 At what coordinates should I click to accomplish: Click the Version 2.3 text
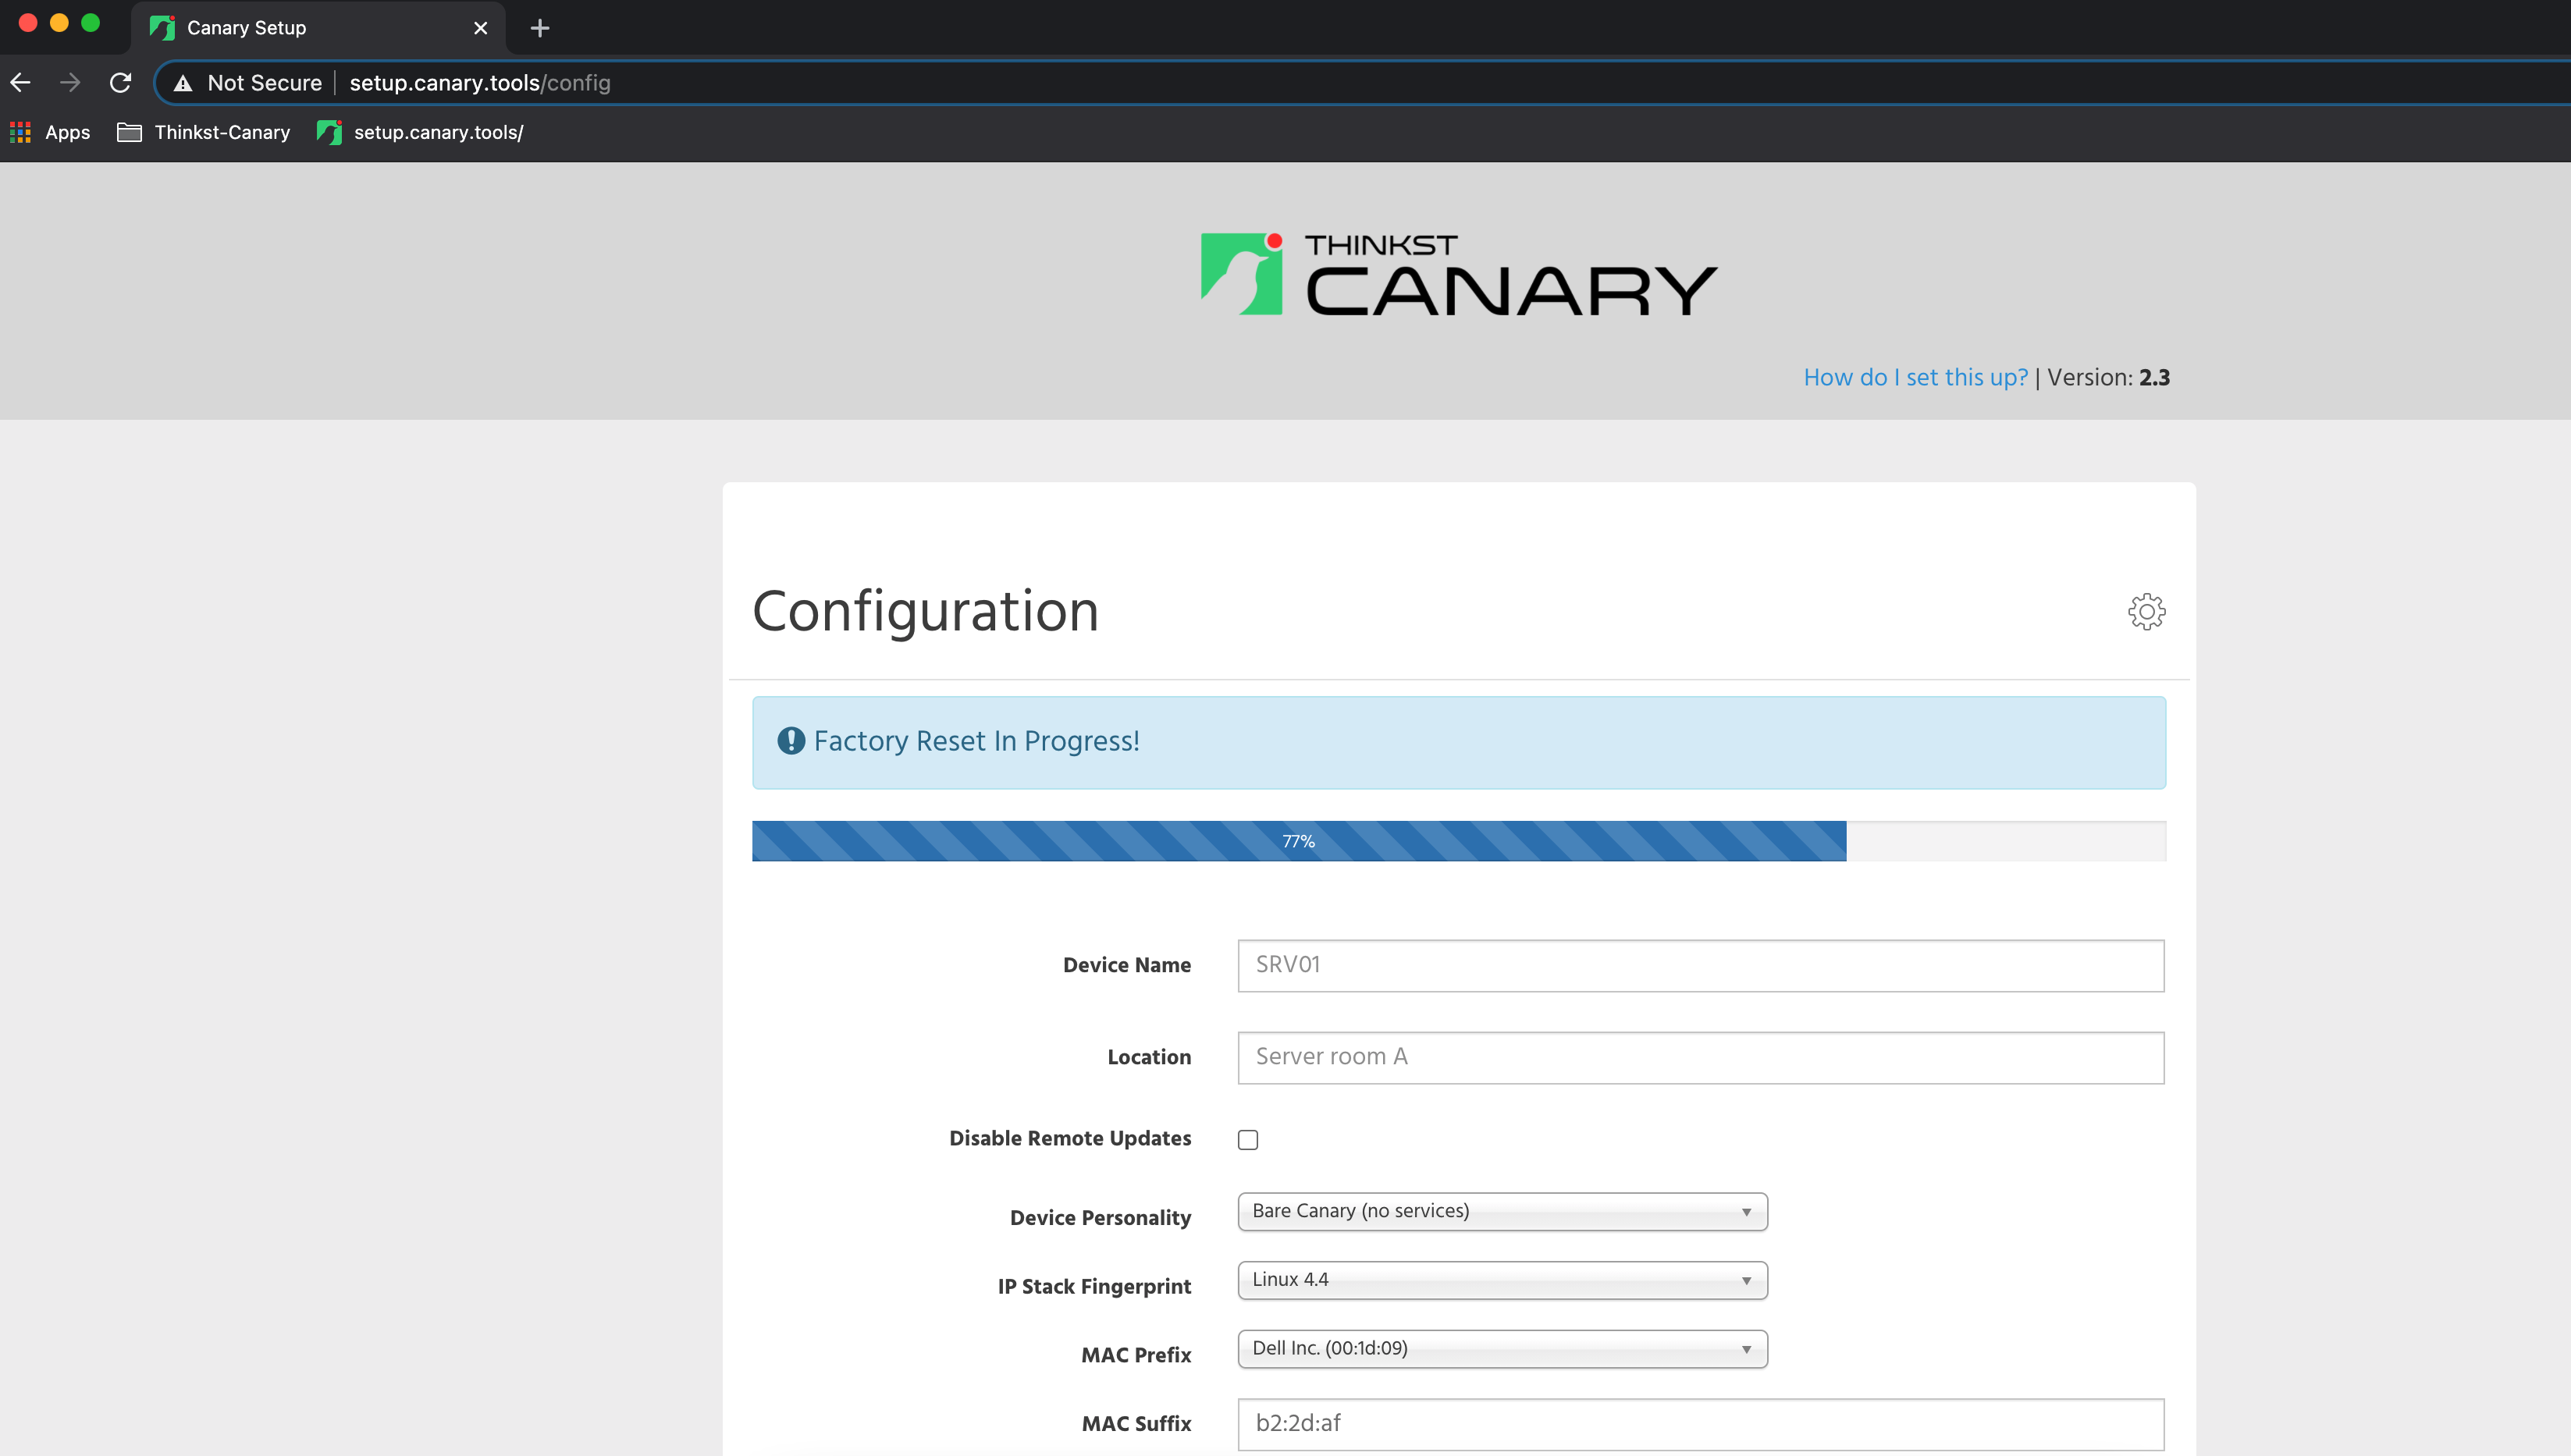coord(2108,377)
